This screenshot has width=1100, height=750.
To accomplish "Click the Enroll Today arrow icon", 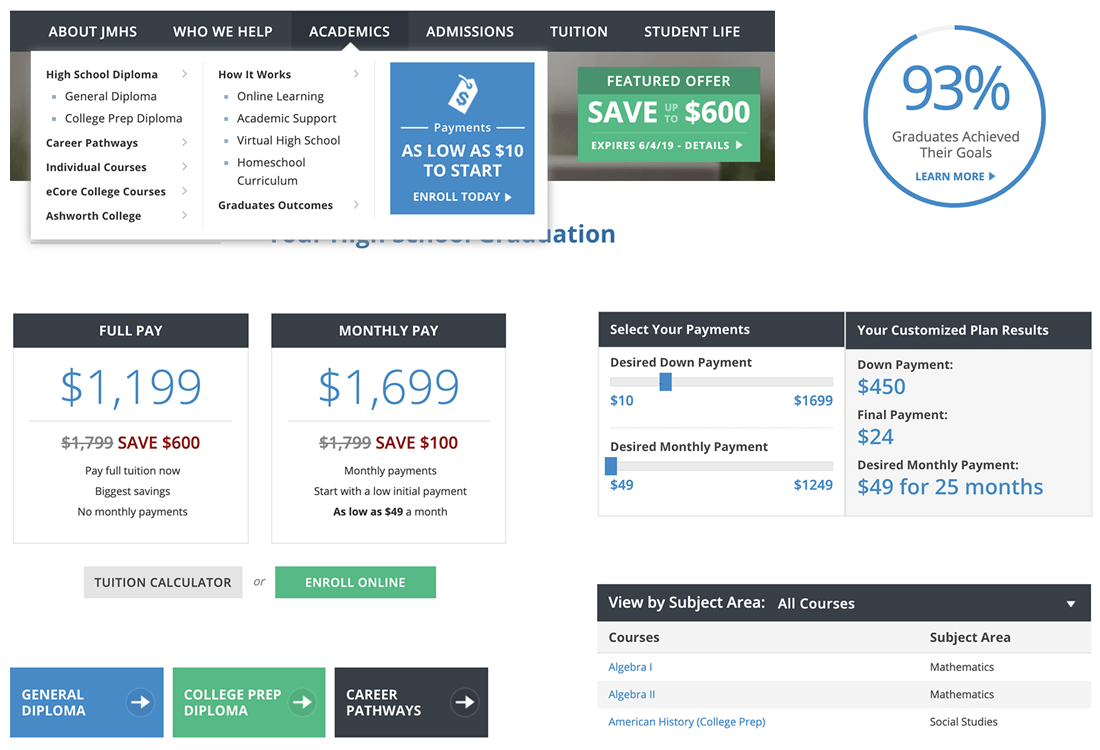I will tap(508, 197).
